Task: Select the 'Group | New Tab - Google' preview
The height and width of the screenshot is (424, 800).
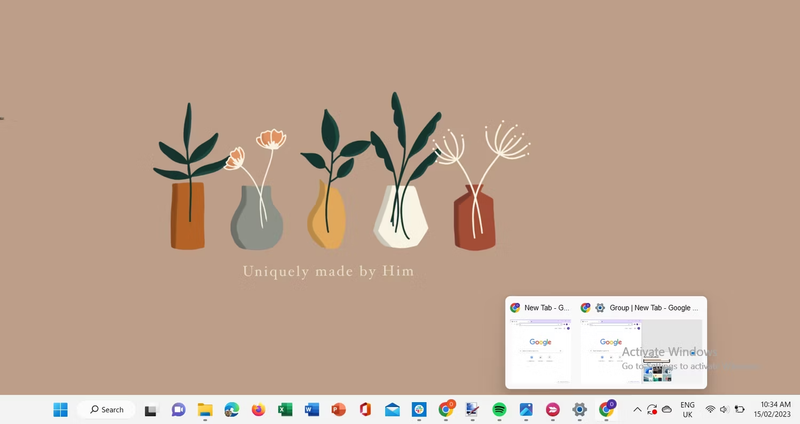Action: [641, 351]
